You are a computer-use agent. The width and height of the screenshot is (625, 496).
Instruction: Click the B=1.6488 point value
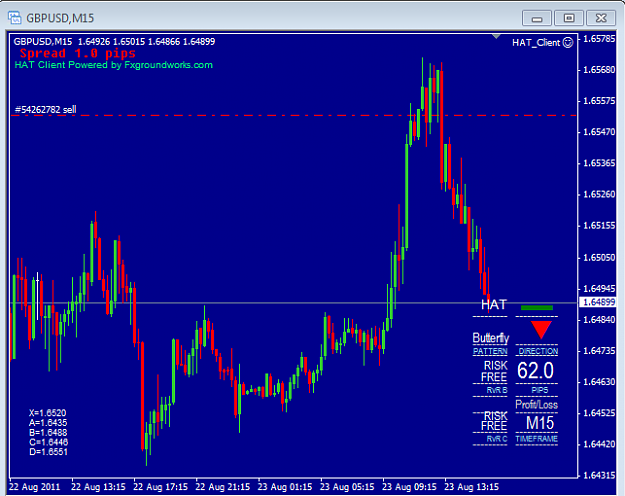click(48, 433)
